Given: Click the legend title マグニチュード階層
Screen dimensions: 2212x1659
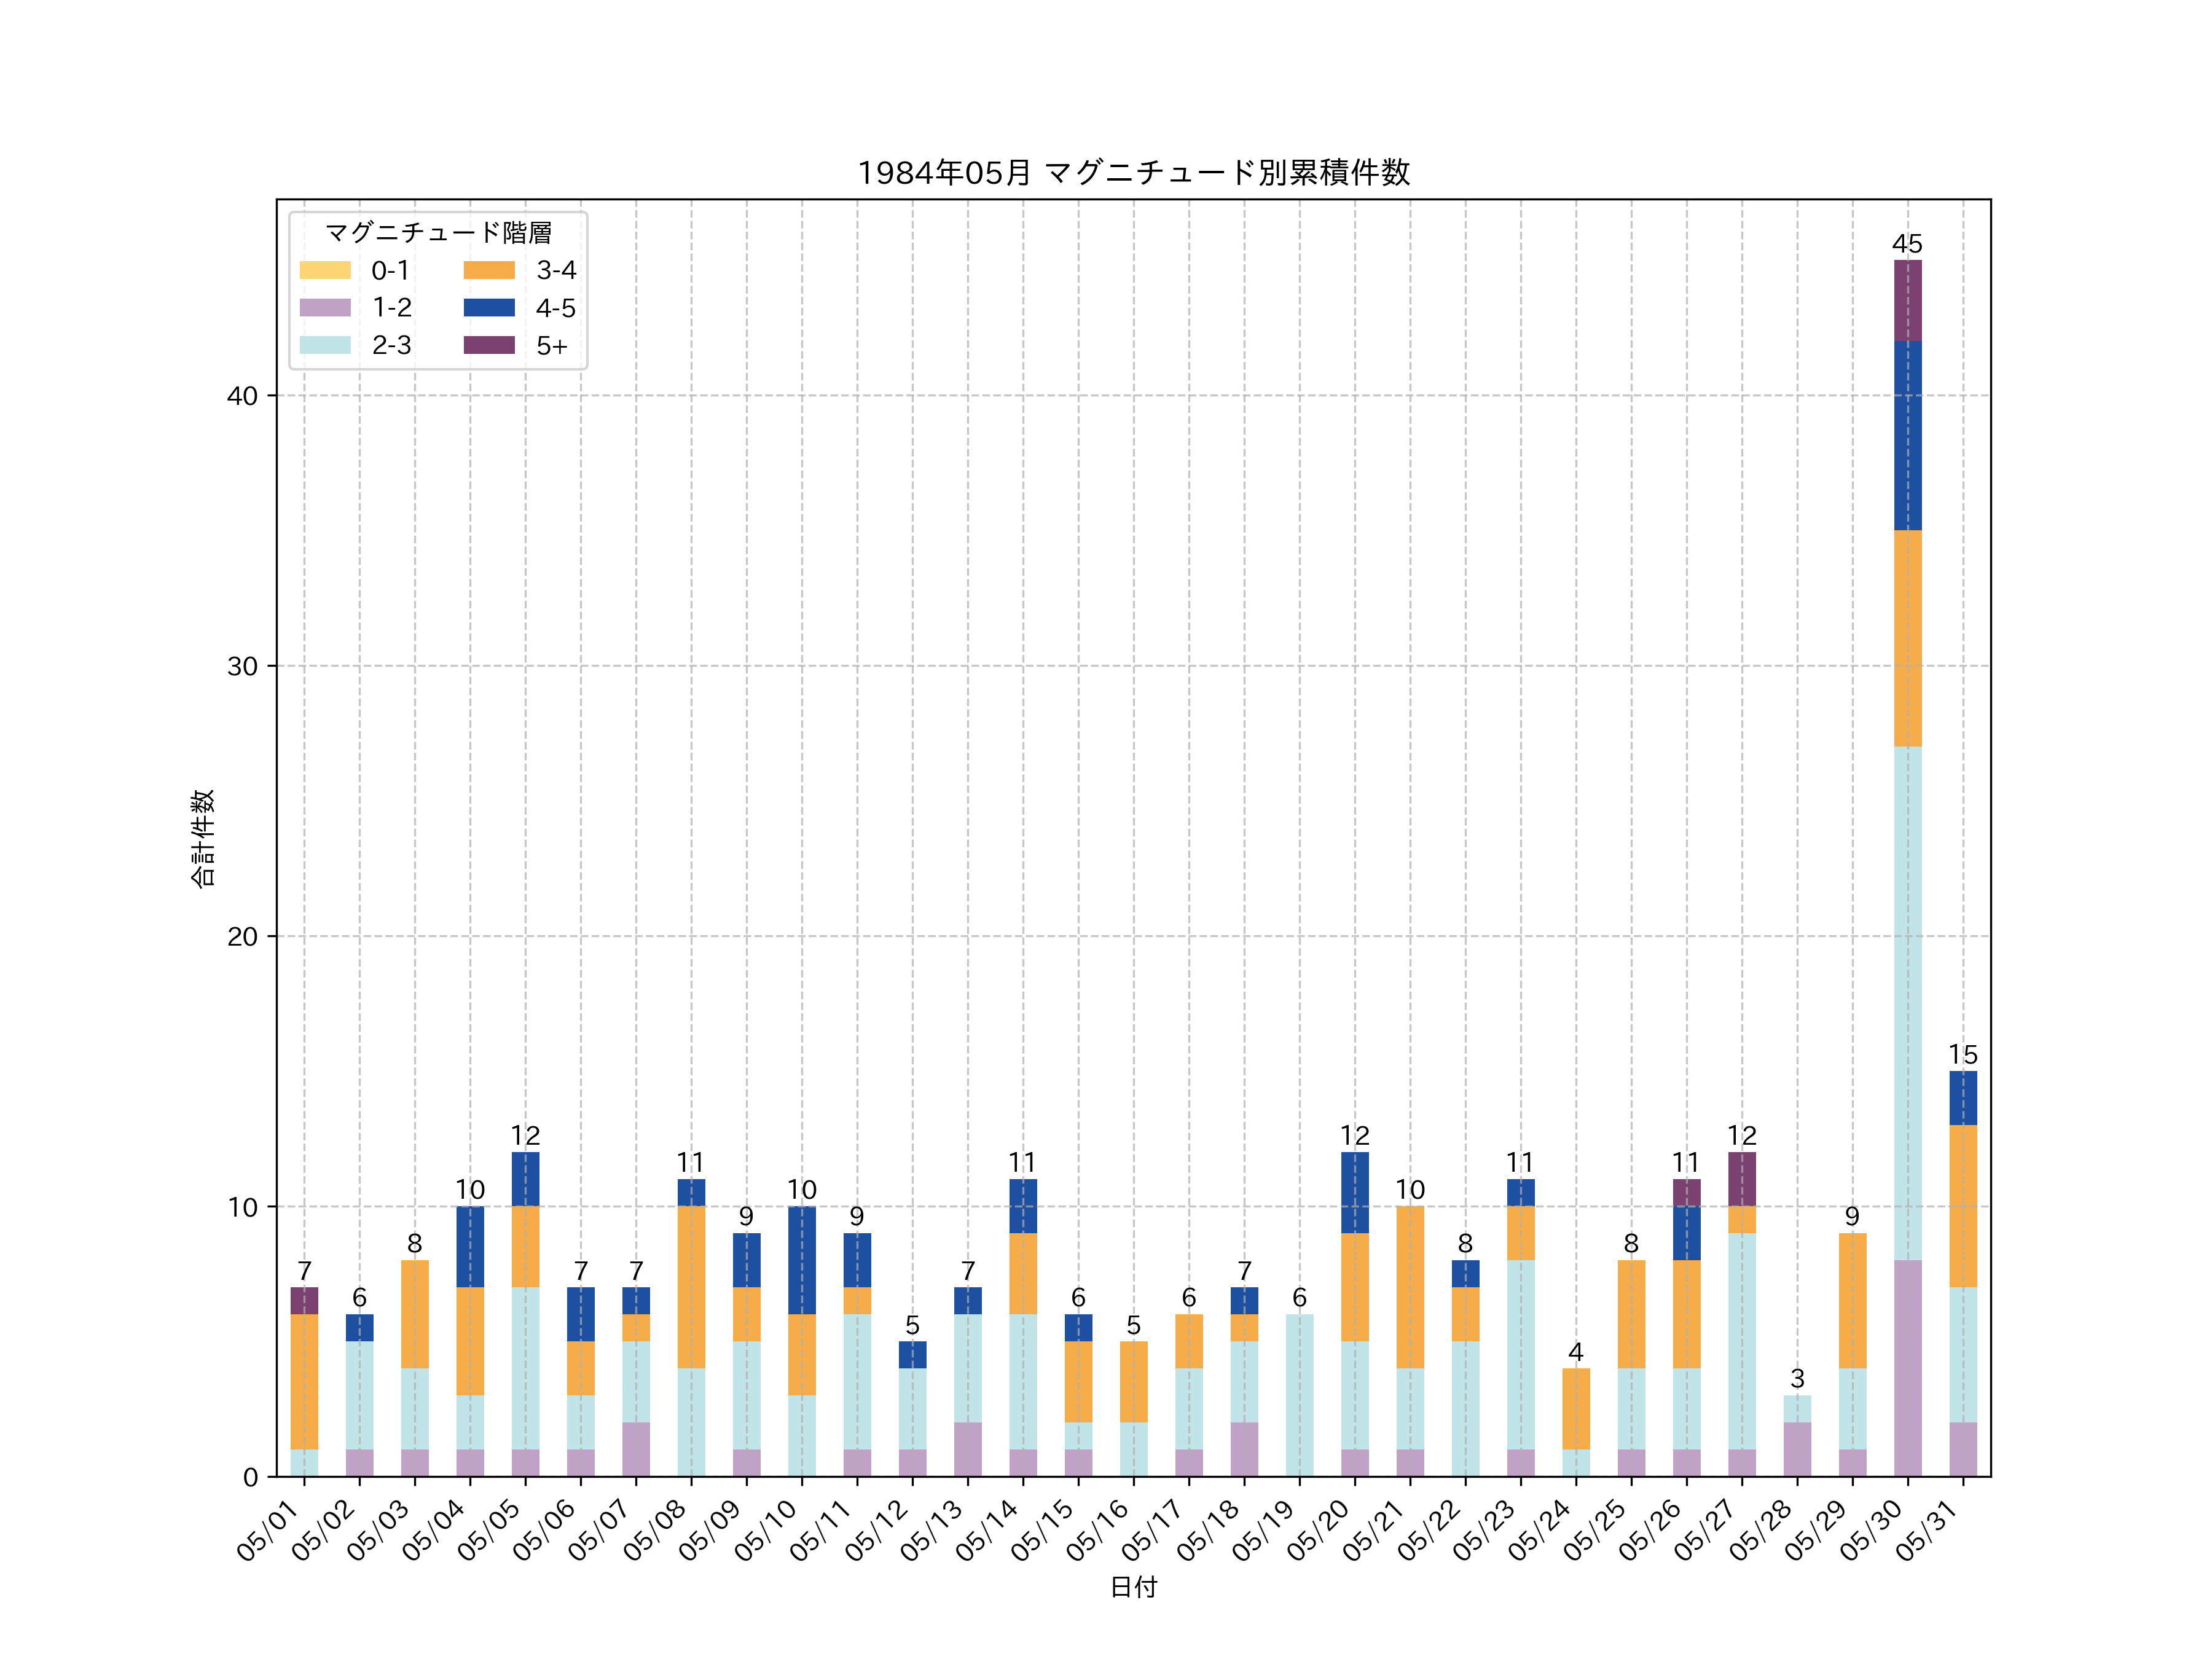Looking at the screenshot, I should 438,233.
